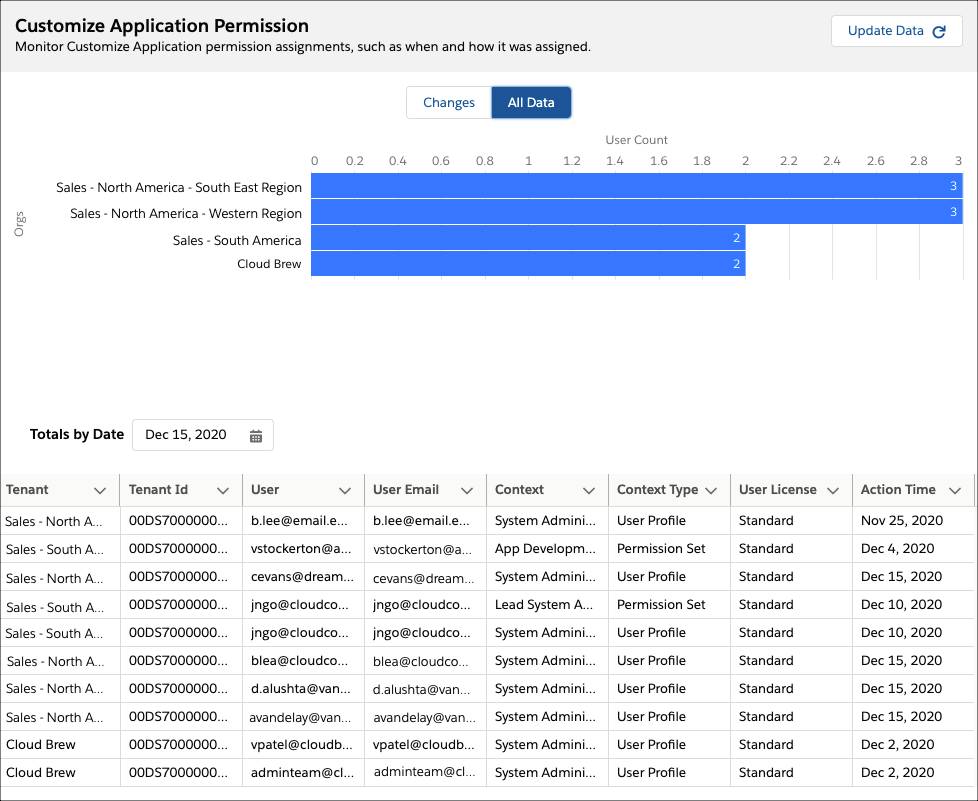Click the adminteam Cloud Brew row
The height and width of the screenshot is (801, 978).
click(x=488, y=772)
